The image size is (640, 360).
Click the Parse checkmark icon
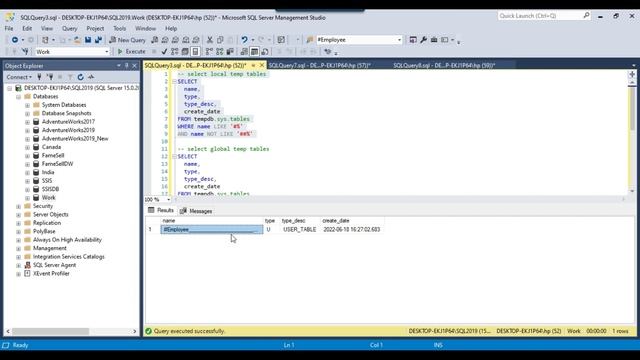pyautogui.click(x=164, y=52)
